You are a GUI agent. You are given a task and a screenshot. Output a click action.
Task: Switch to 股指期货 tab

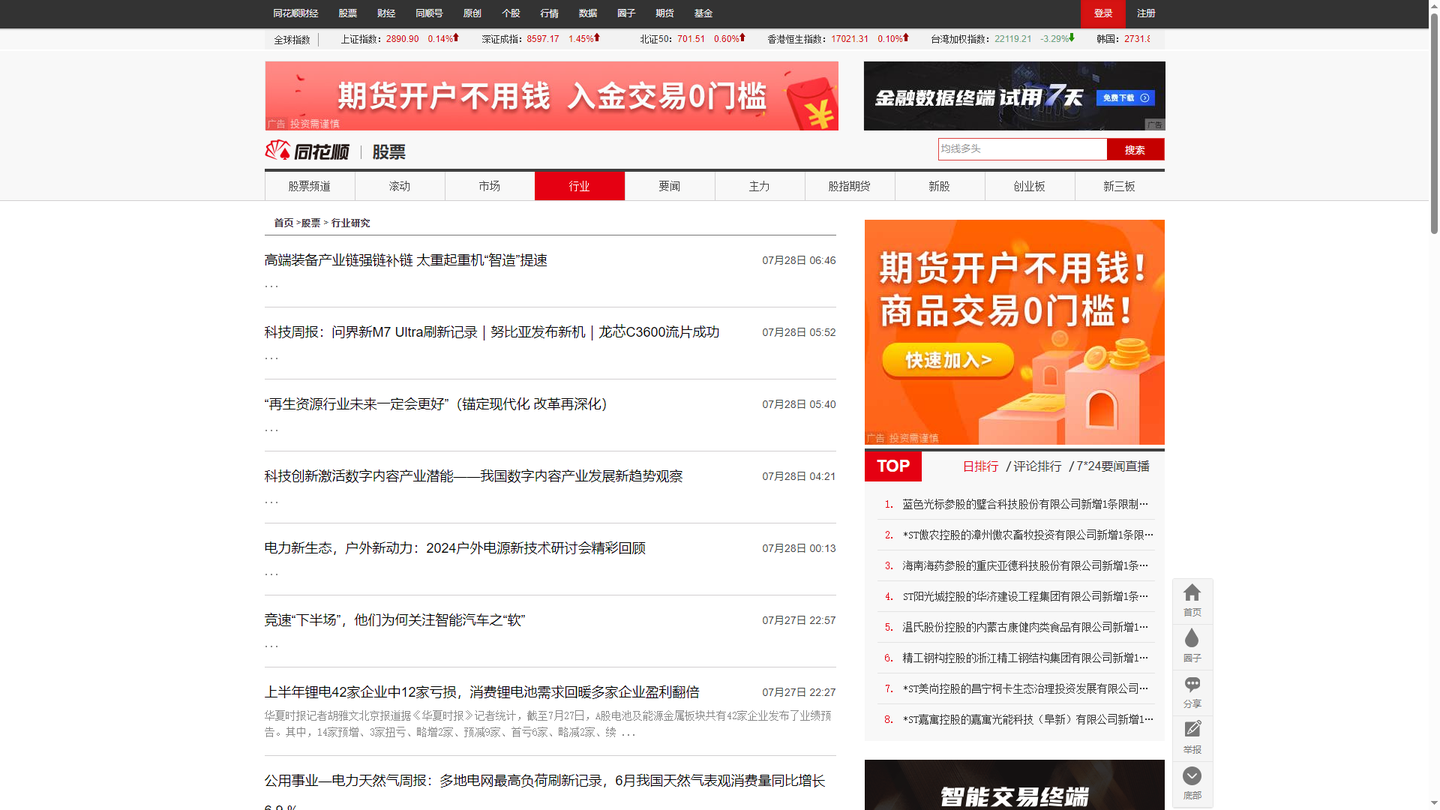(849, 186)
